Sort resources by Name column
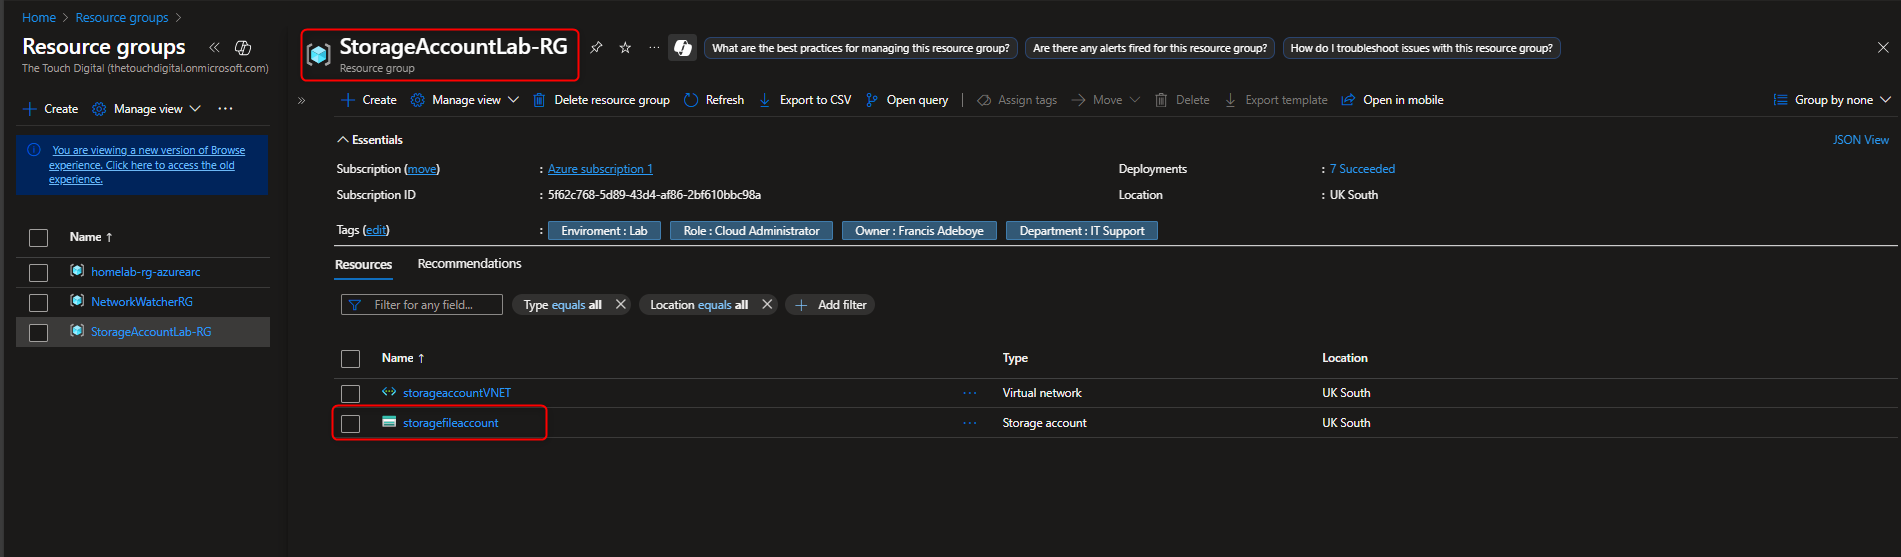Screen dimensions: 1901x557 click(x=403, y=358)
